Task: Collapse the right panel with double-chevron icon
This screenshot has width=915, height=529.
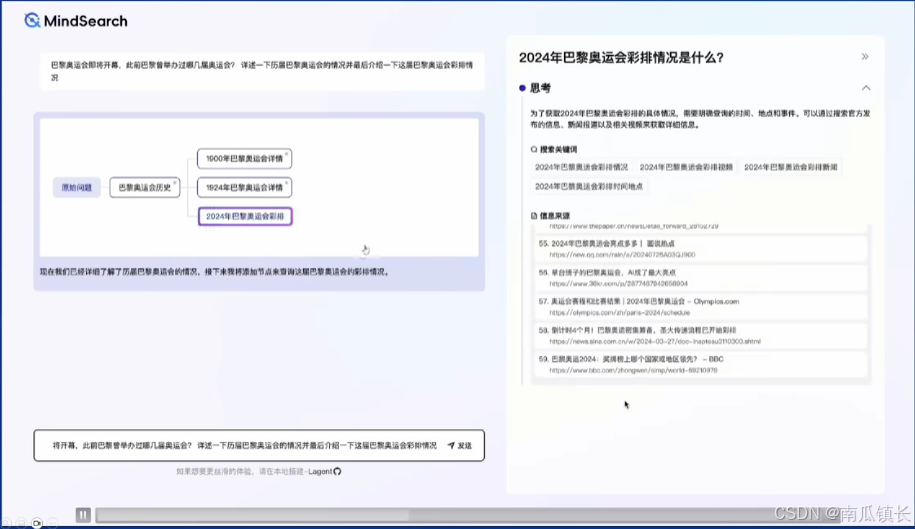Action: pos(865,57)
